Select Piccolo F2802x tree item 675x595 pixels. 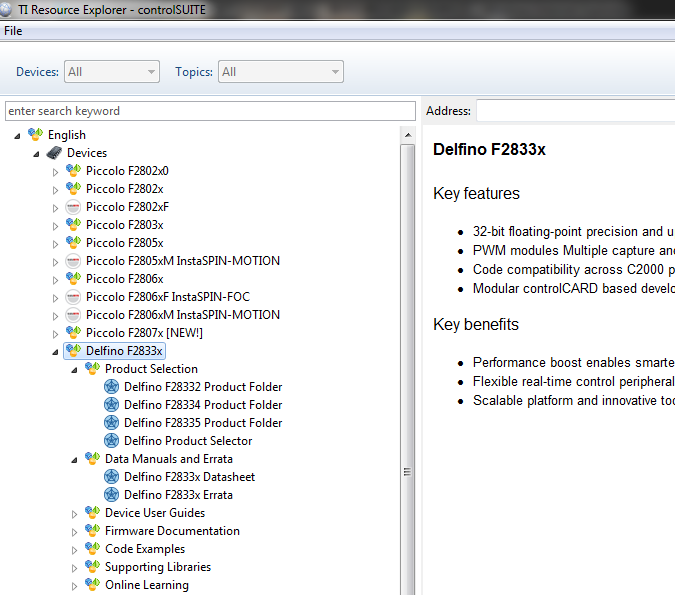pos(124,189)
